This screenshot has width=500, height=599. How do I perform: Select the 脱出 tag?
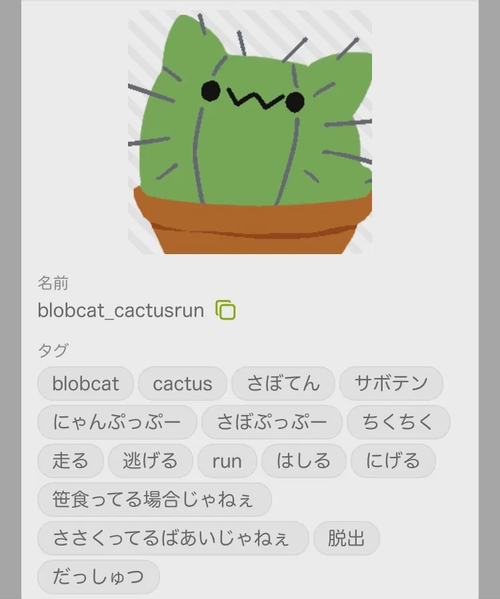coord(346,538)
